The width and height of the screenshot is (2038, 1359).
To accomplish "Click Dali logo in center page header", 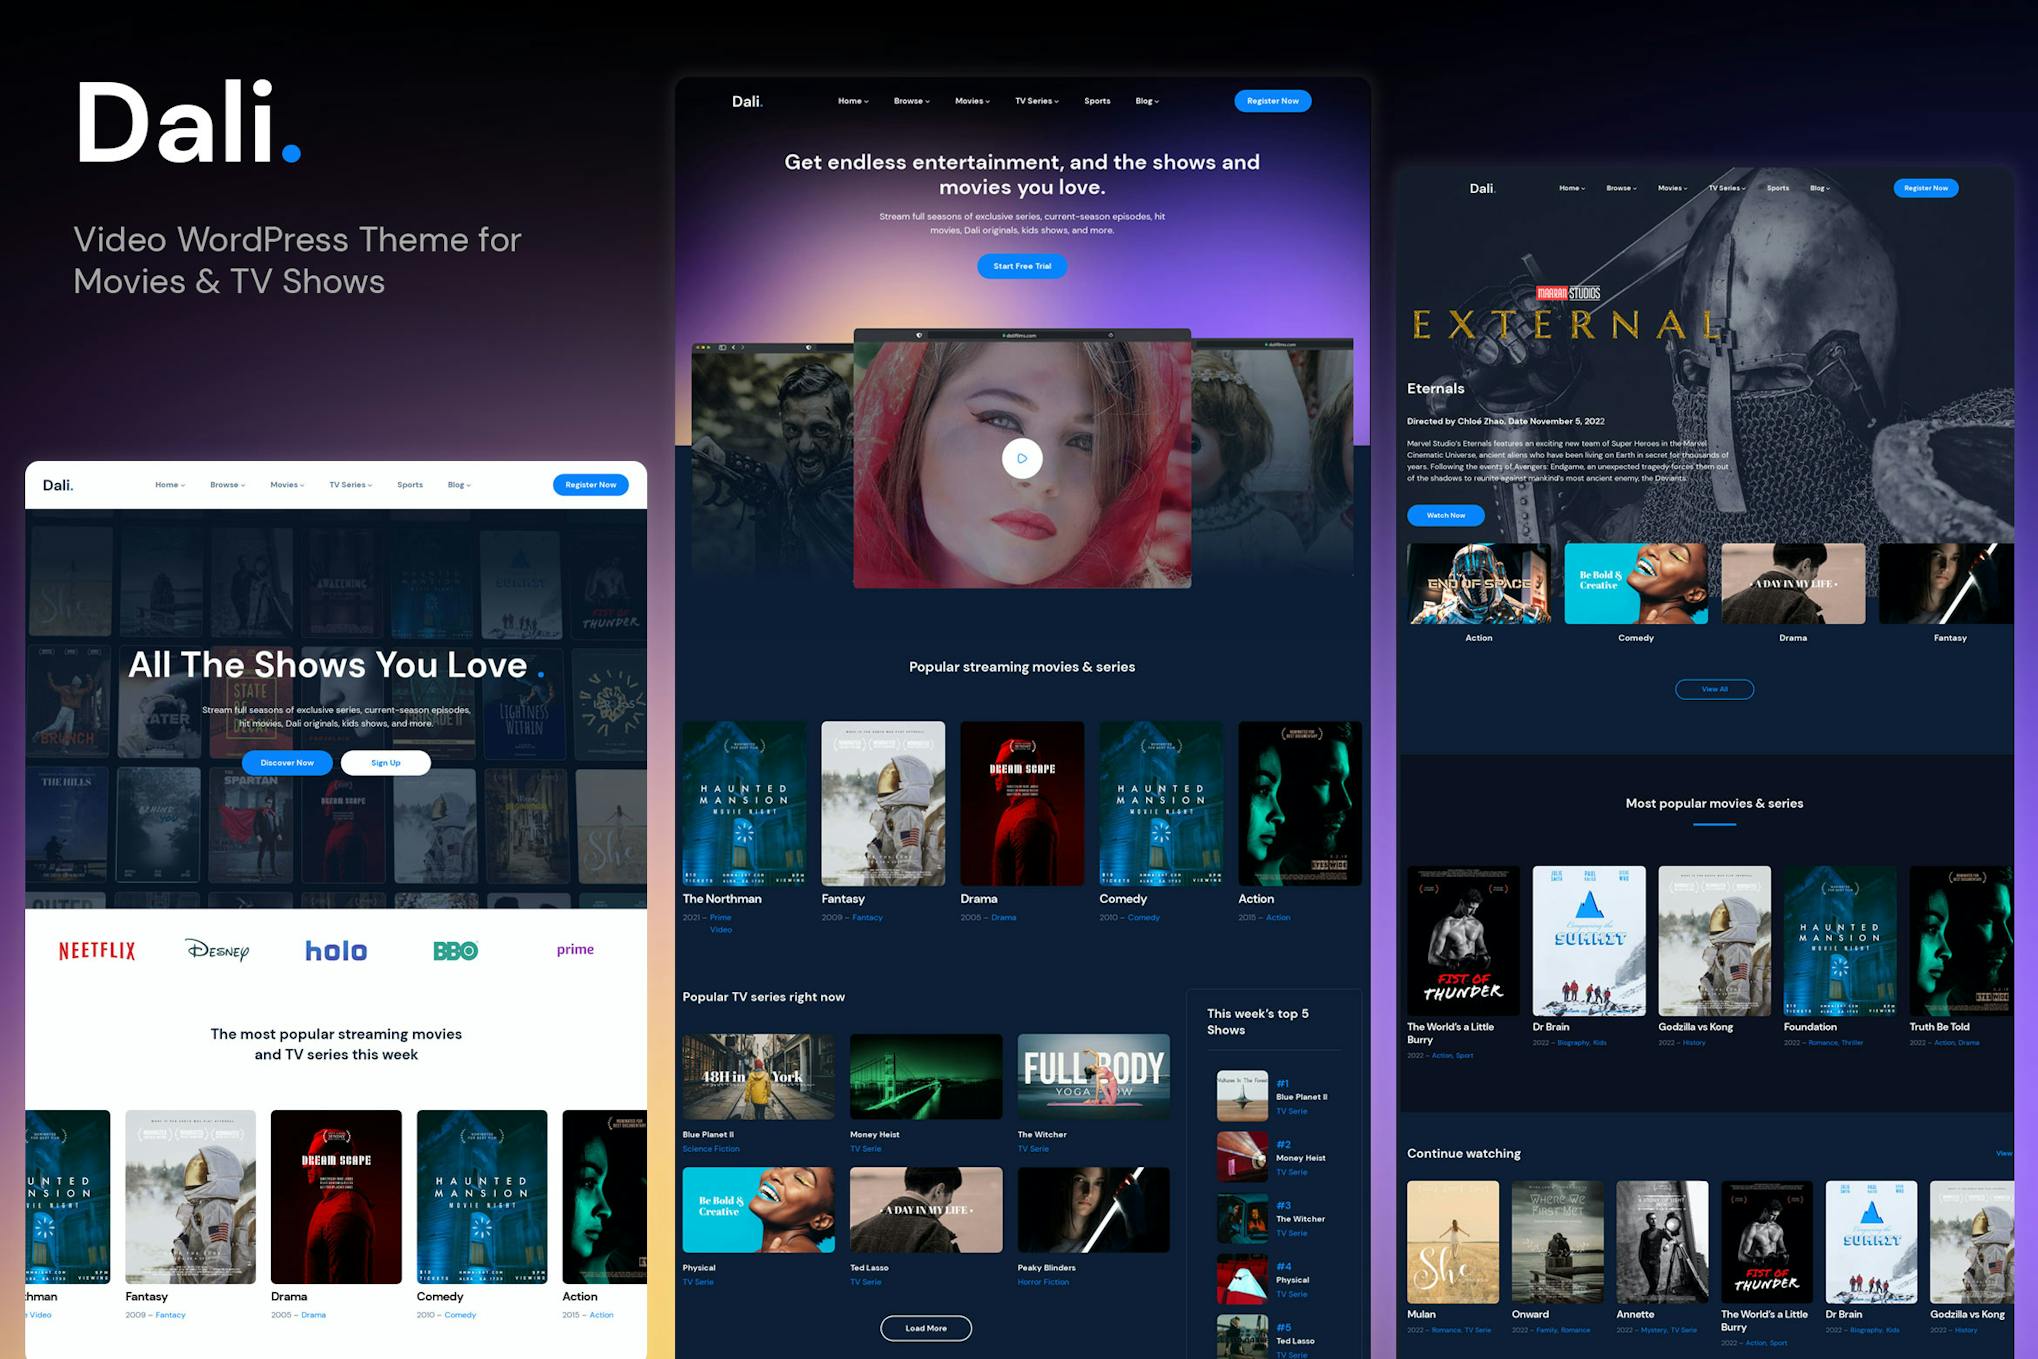I will (747, 101).
